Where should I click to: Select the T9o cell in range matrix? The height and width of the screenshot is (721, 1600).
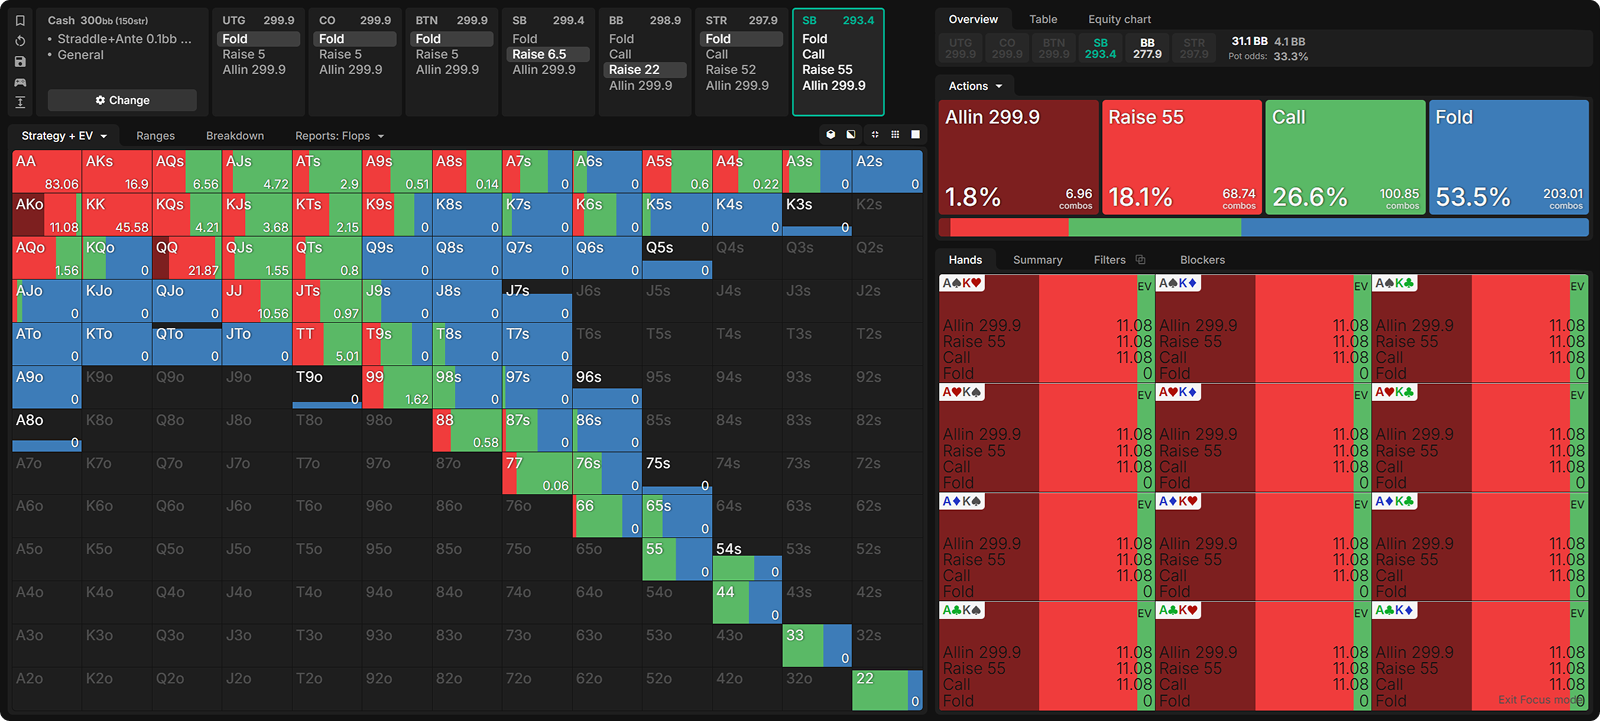(x=326, y=387)
